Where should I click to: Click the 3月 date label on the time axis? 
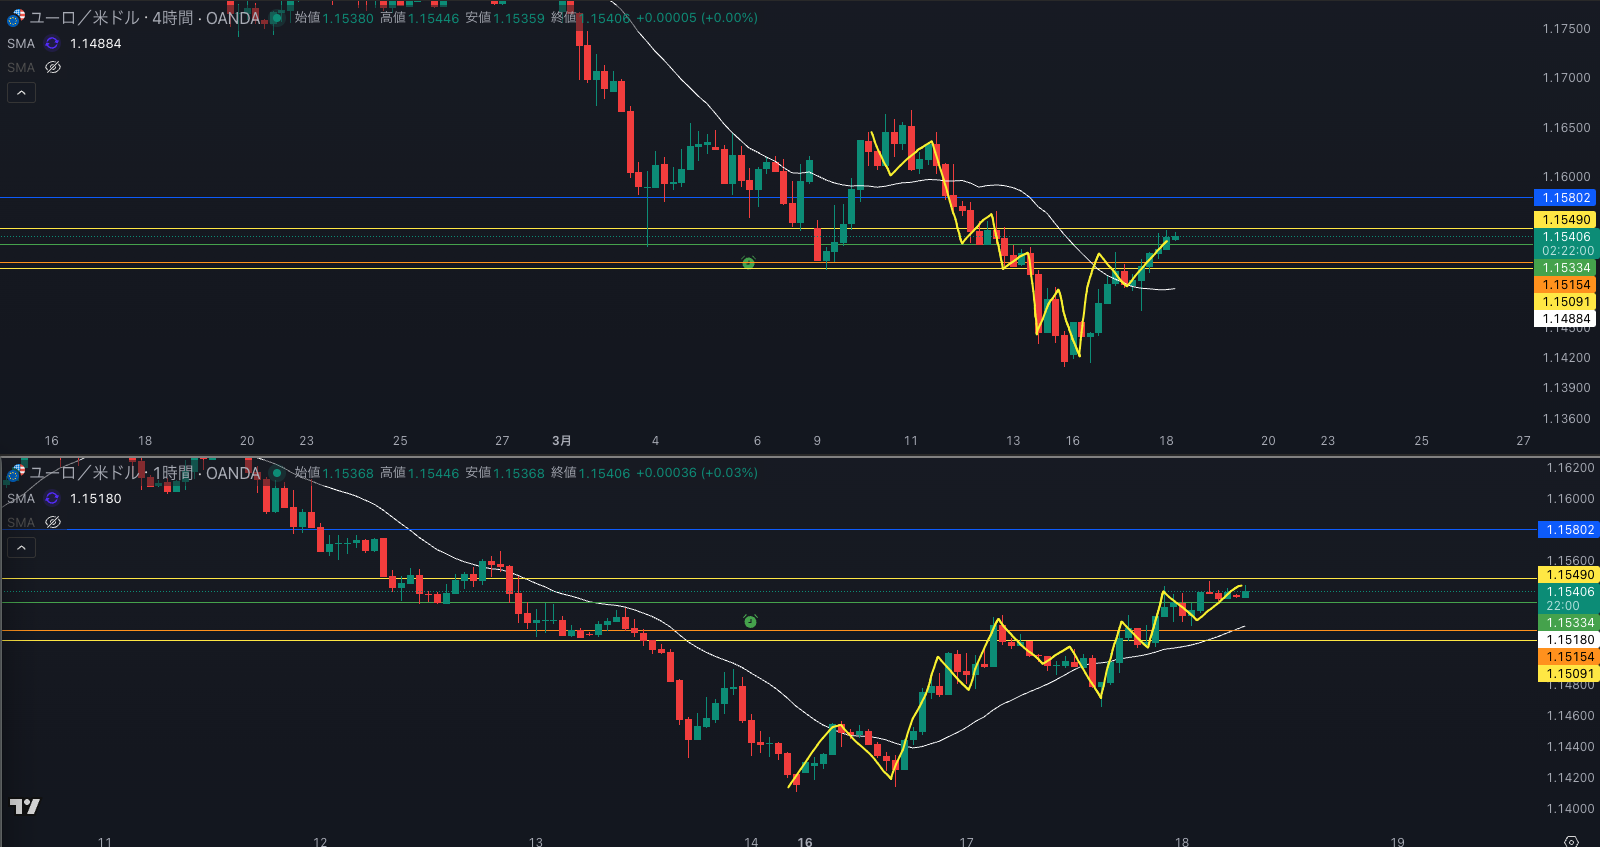coord(562,440)
